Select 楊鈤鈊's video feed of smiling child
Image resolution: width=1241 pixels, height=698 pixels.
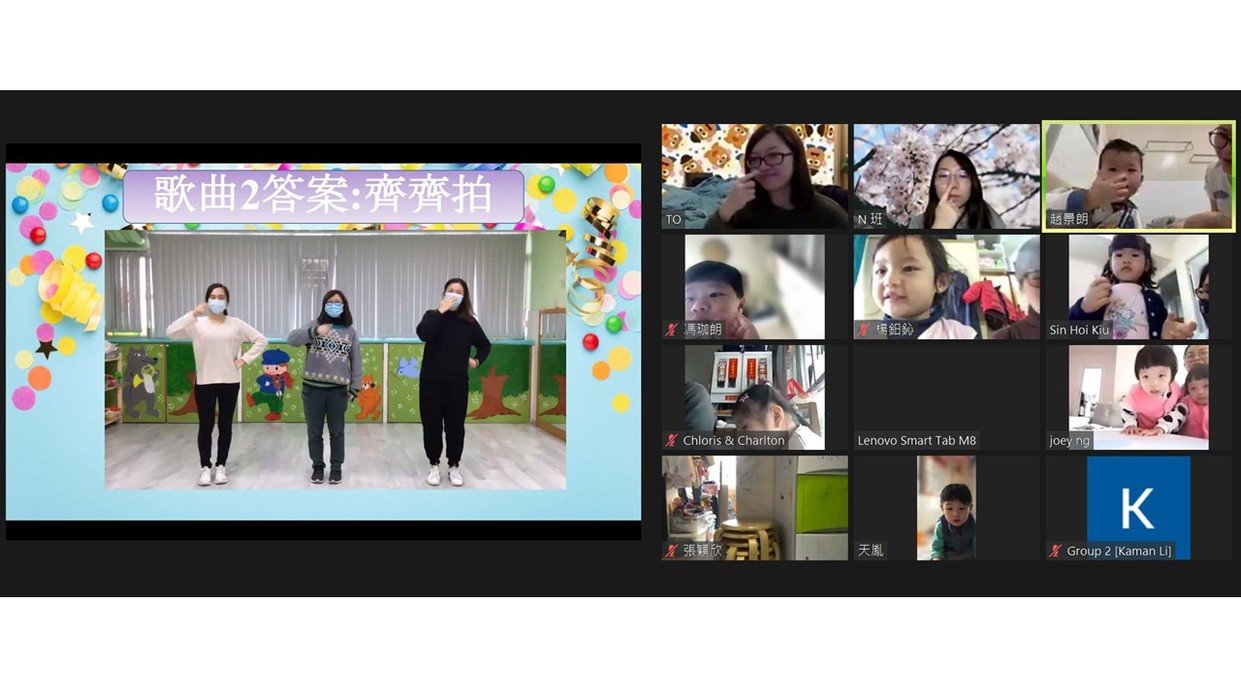coord(946,285)
